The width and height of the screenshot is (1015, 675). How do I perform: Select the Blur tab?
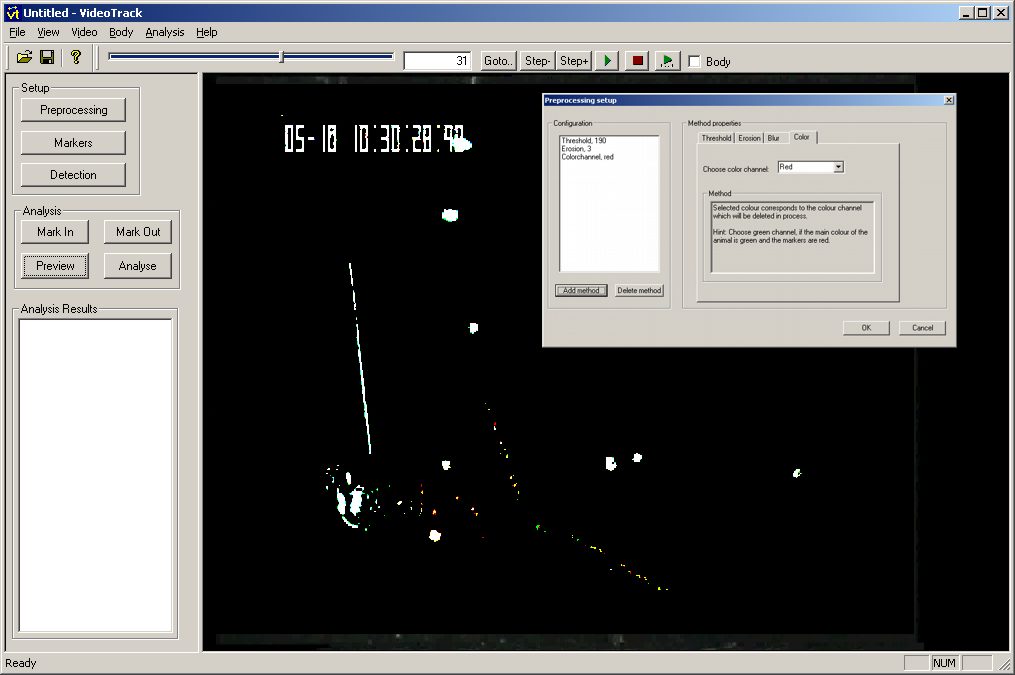tap(773, 138)
